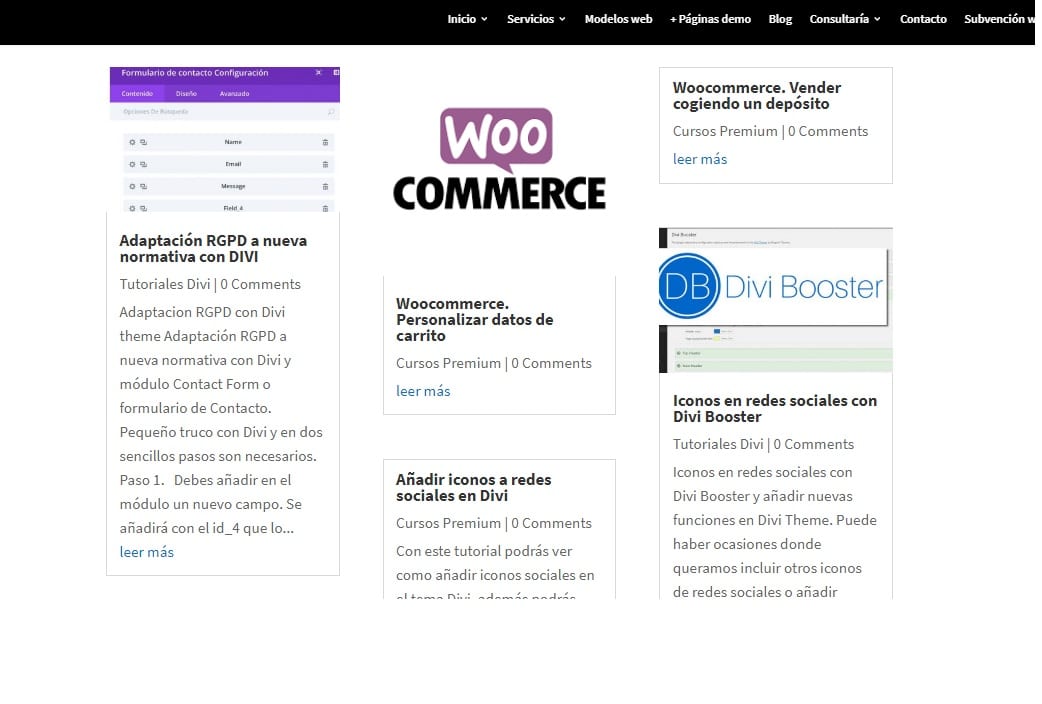Screen dimensions: 1042x704
Task: Expand the Servicios dropdown chevron
Action: [x=562, y=19]
